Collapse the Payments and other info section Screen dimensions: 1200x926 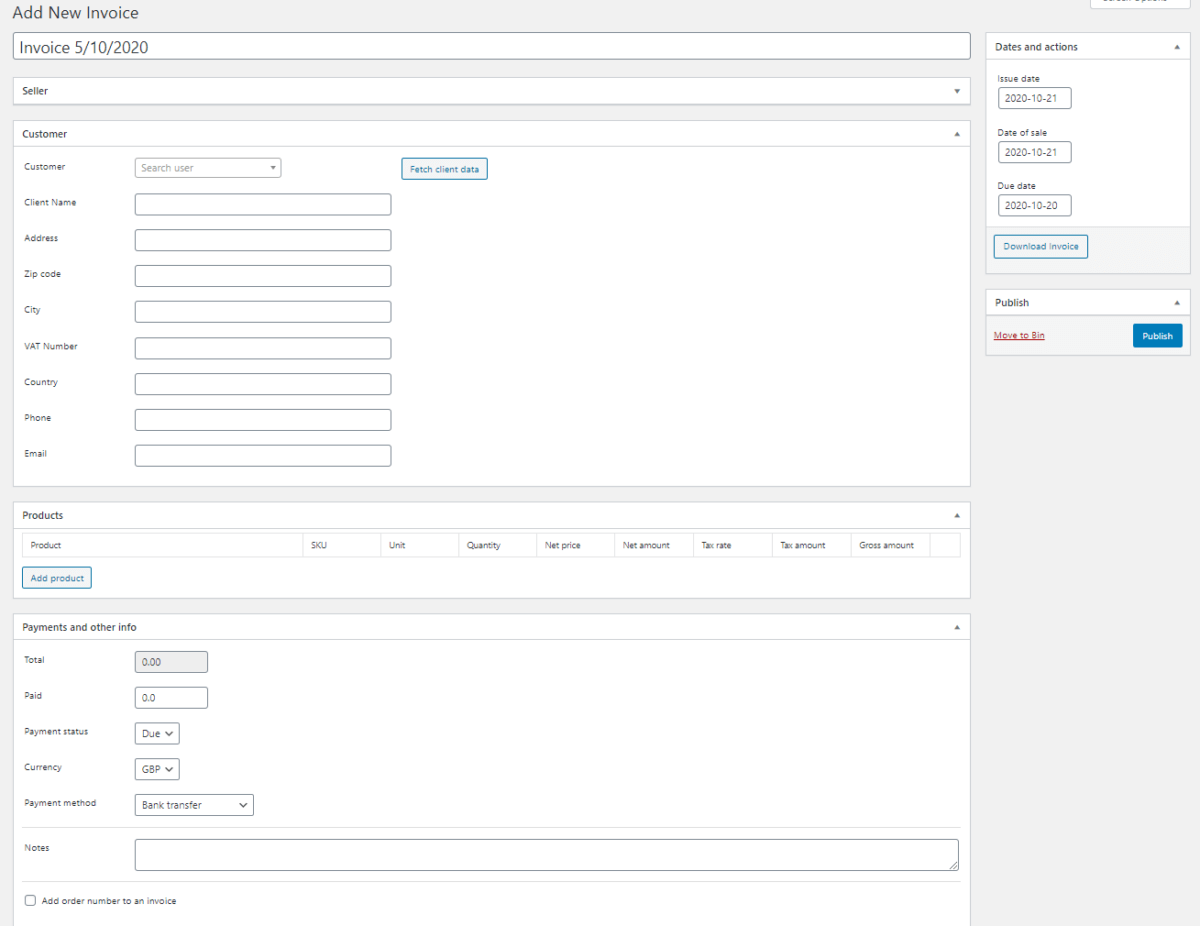coord(956,626)
